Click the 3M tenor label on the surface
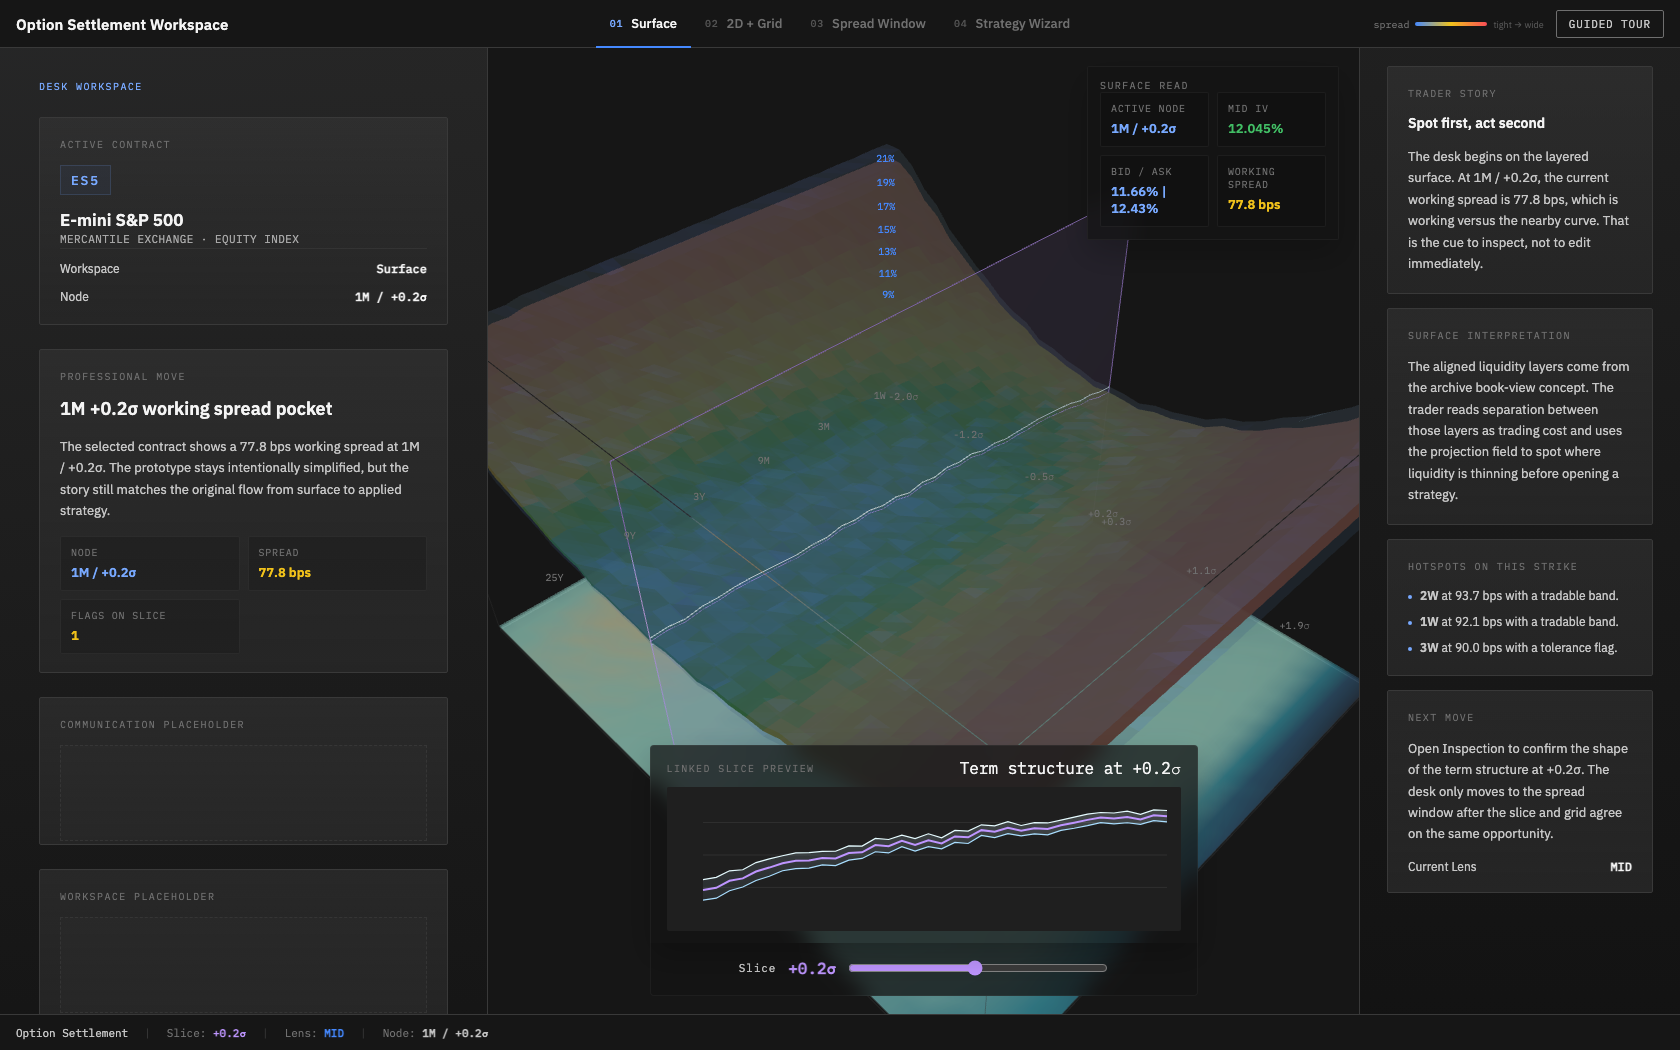The width and height of the screenshot is (1680, 1050). pos(824,427)
